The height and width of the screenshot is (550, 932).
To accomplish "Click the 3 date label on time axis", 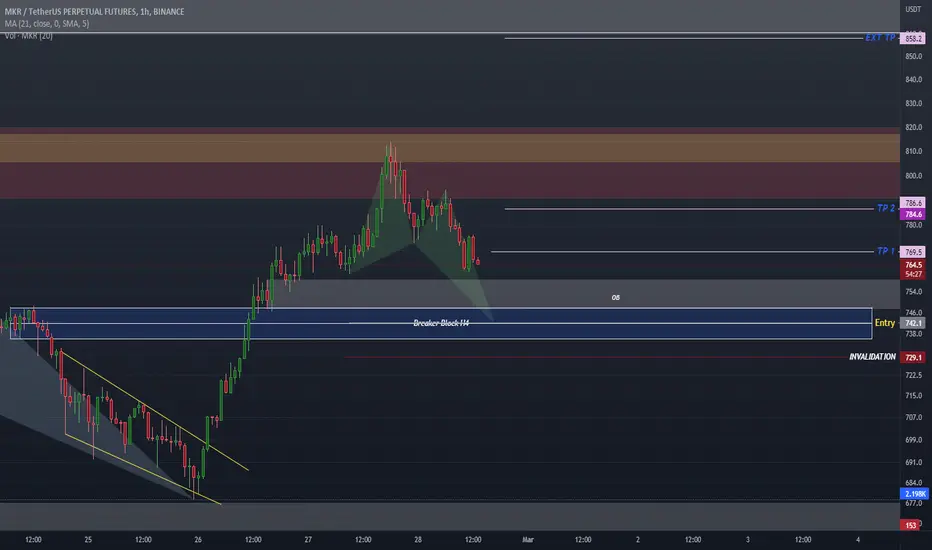I will point(748,540).
